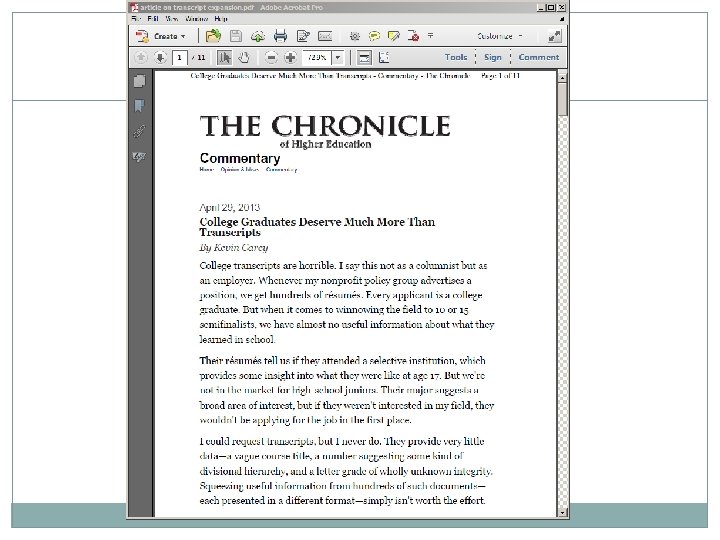Screen dimensions: 720x540
Task: Click the article headline College Graduates Deserve
Action: coord(317,227)
